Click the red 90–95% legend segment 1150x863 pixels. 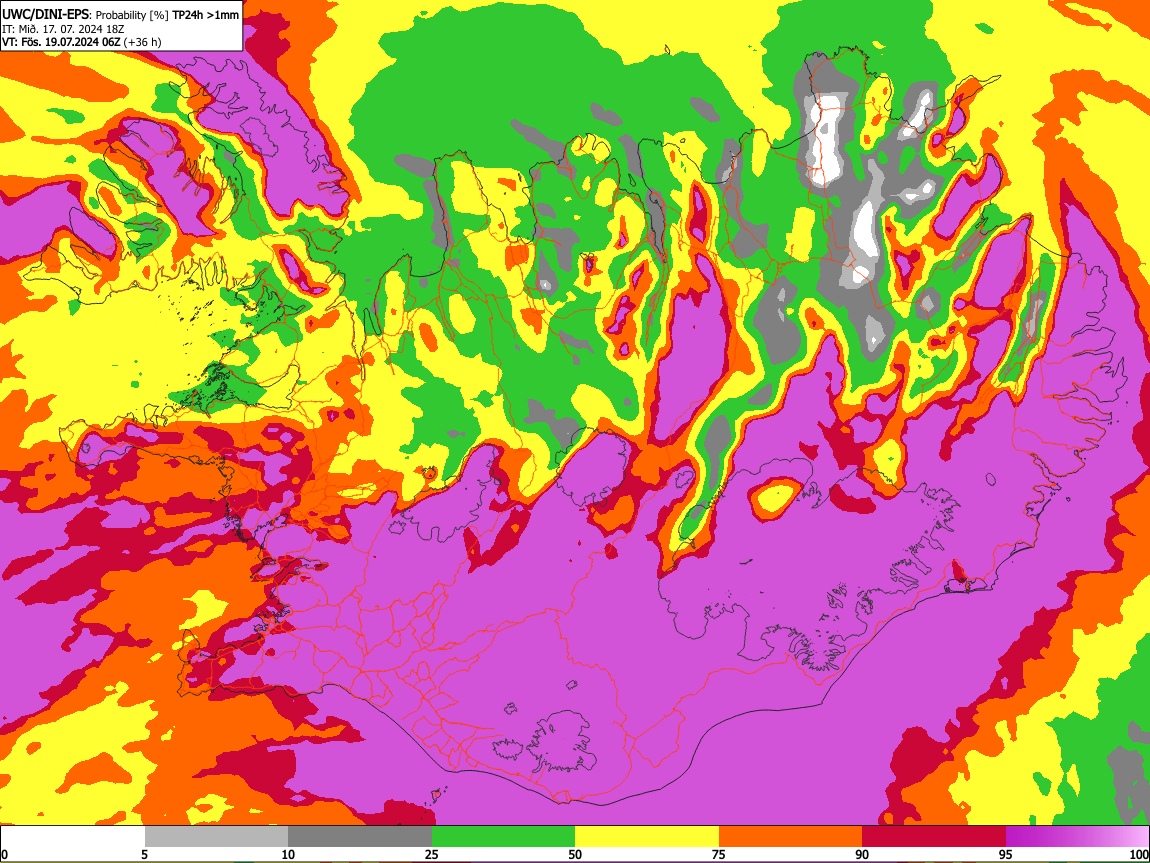pos(934,837)
